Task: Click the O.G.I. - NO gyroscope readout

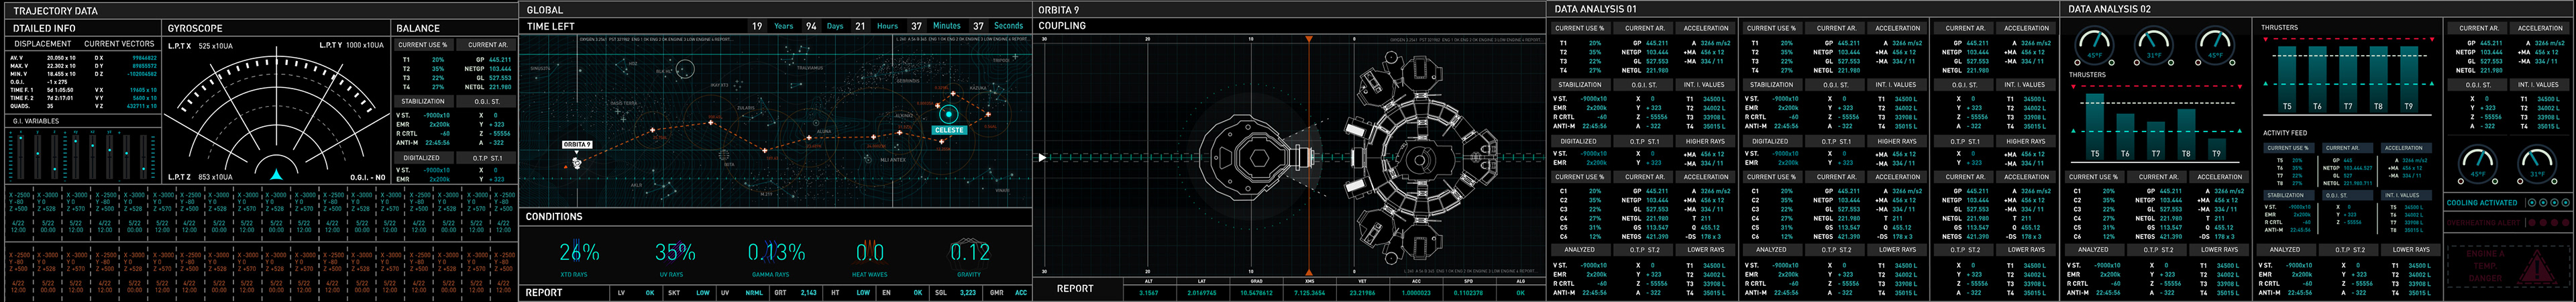Action: click(x=367, y=177)
